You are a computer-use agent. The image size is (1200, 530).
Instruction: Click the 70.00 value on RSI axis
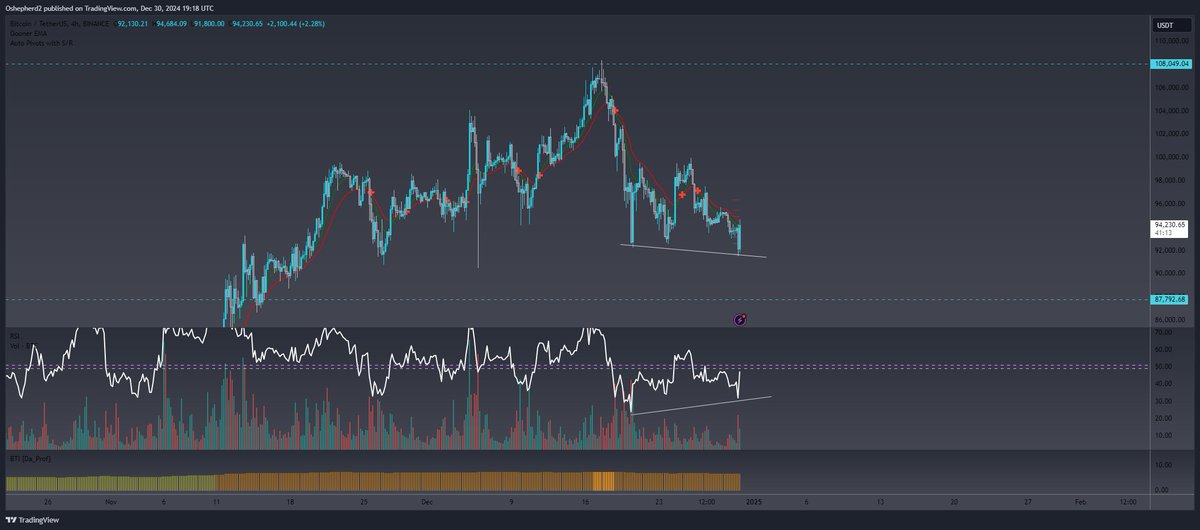1161,331
